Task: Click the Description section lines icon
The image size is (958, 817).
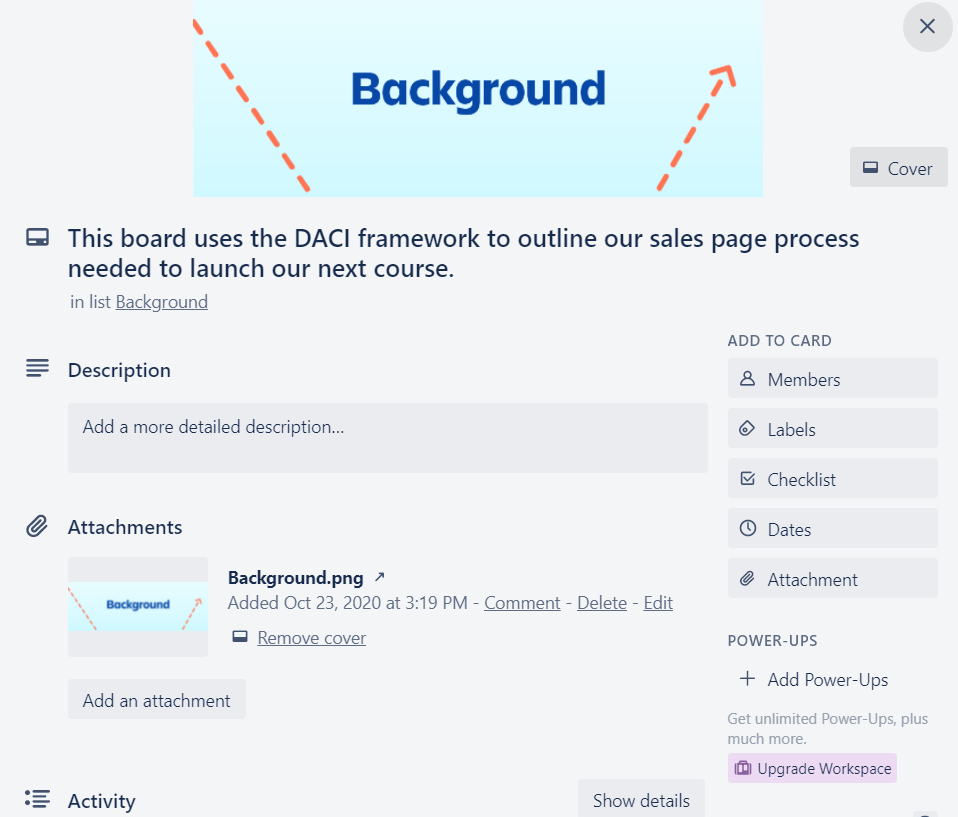Action: pyautogui.click(x=37, y=368)
